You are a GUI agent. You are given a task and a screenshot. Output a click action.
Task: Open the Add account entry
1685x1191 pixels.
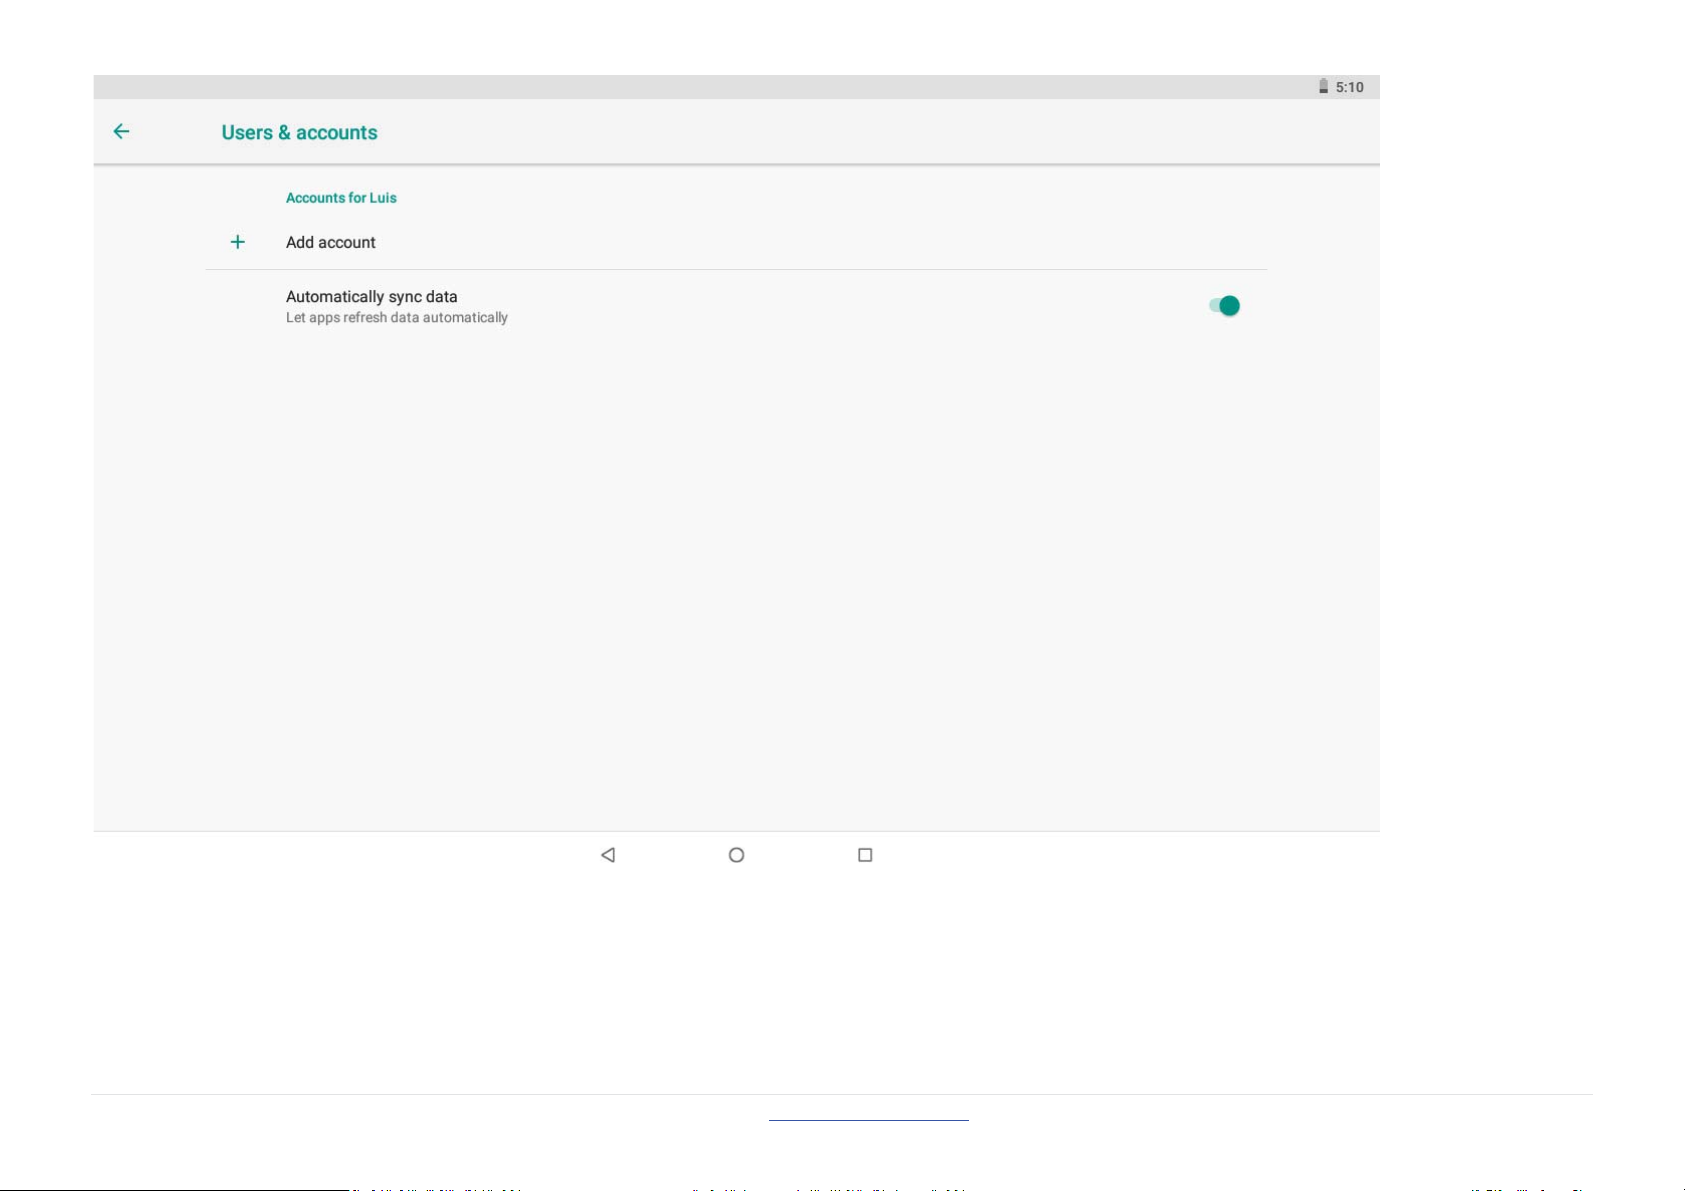click(736, 242)
